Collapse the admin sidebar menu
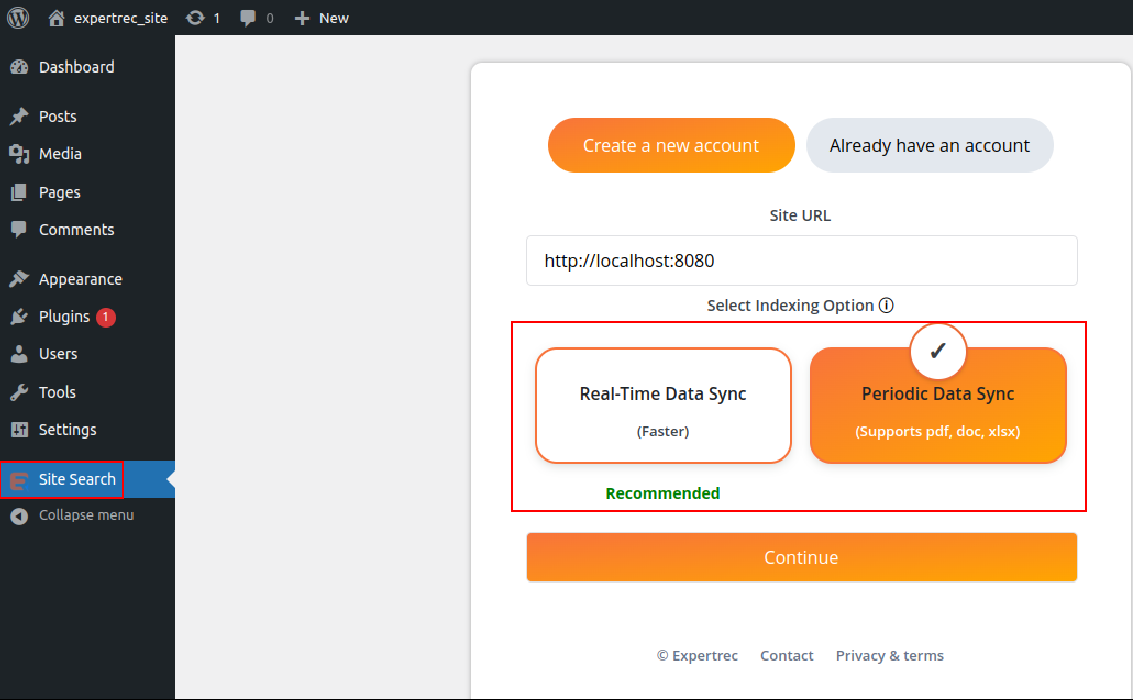 (85, 516)
